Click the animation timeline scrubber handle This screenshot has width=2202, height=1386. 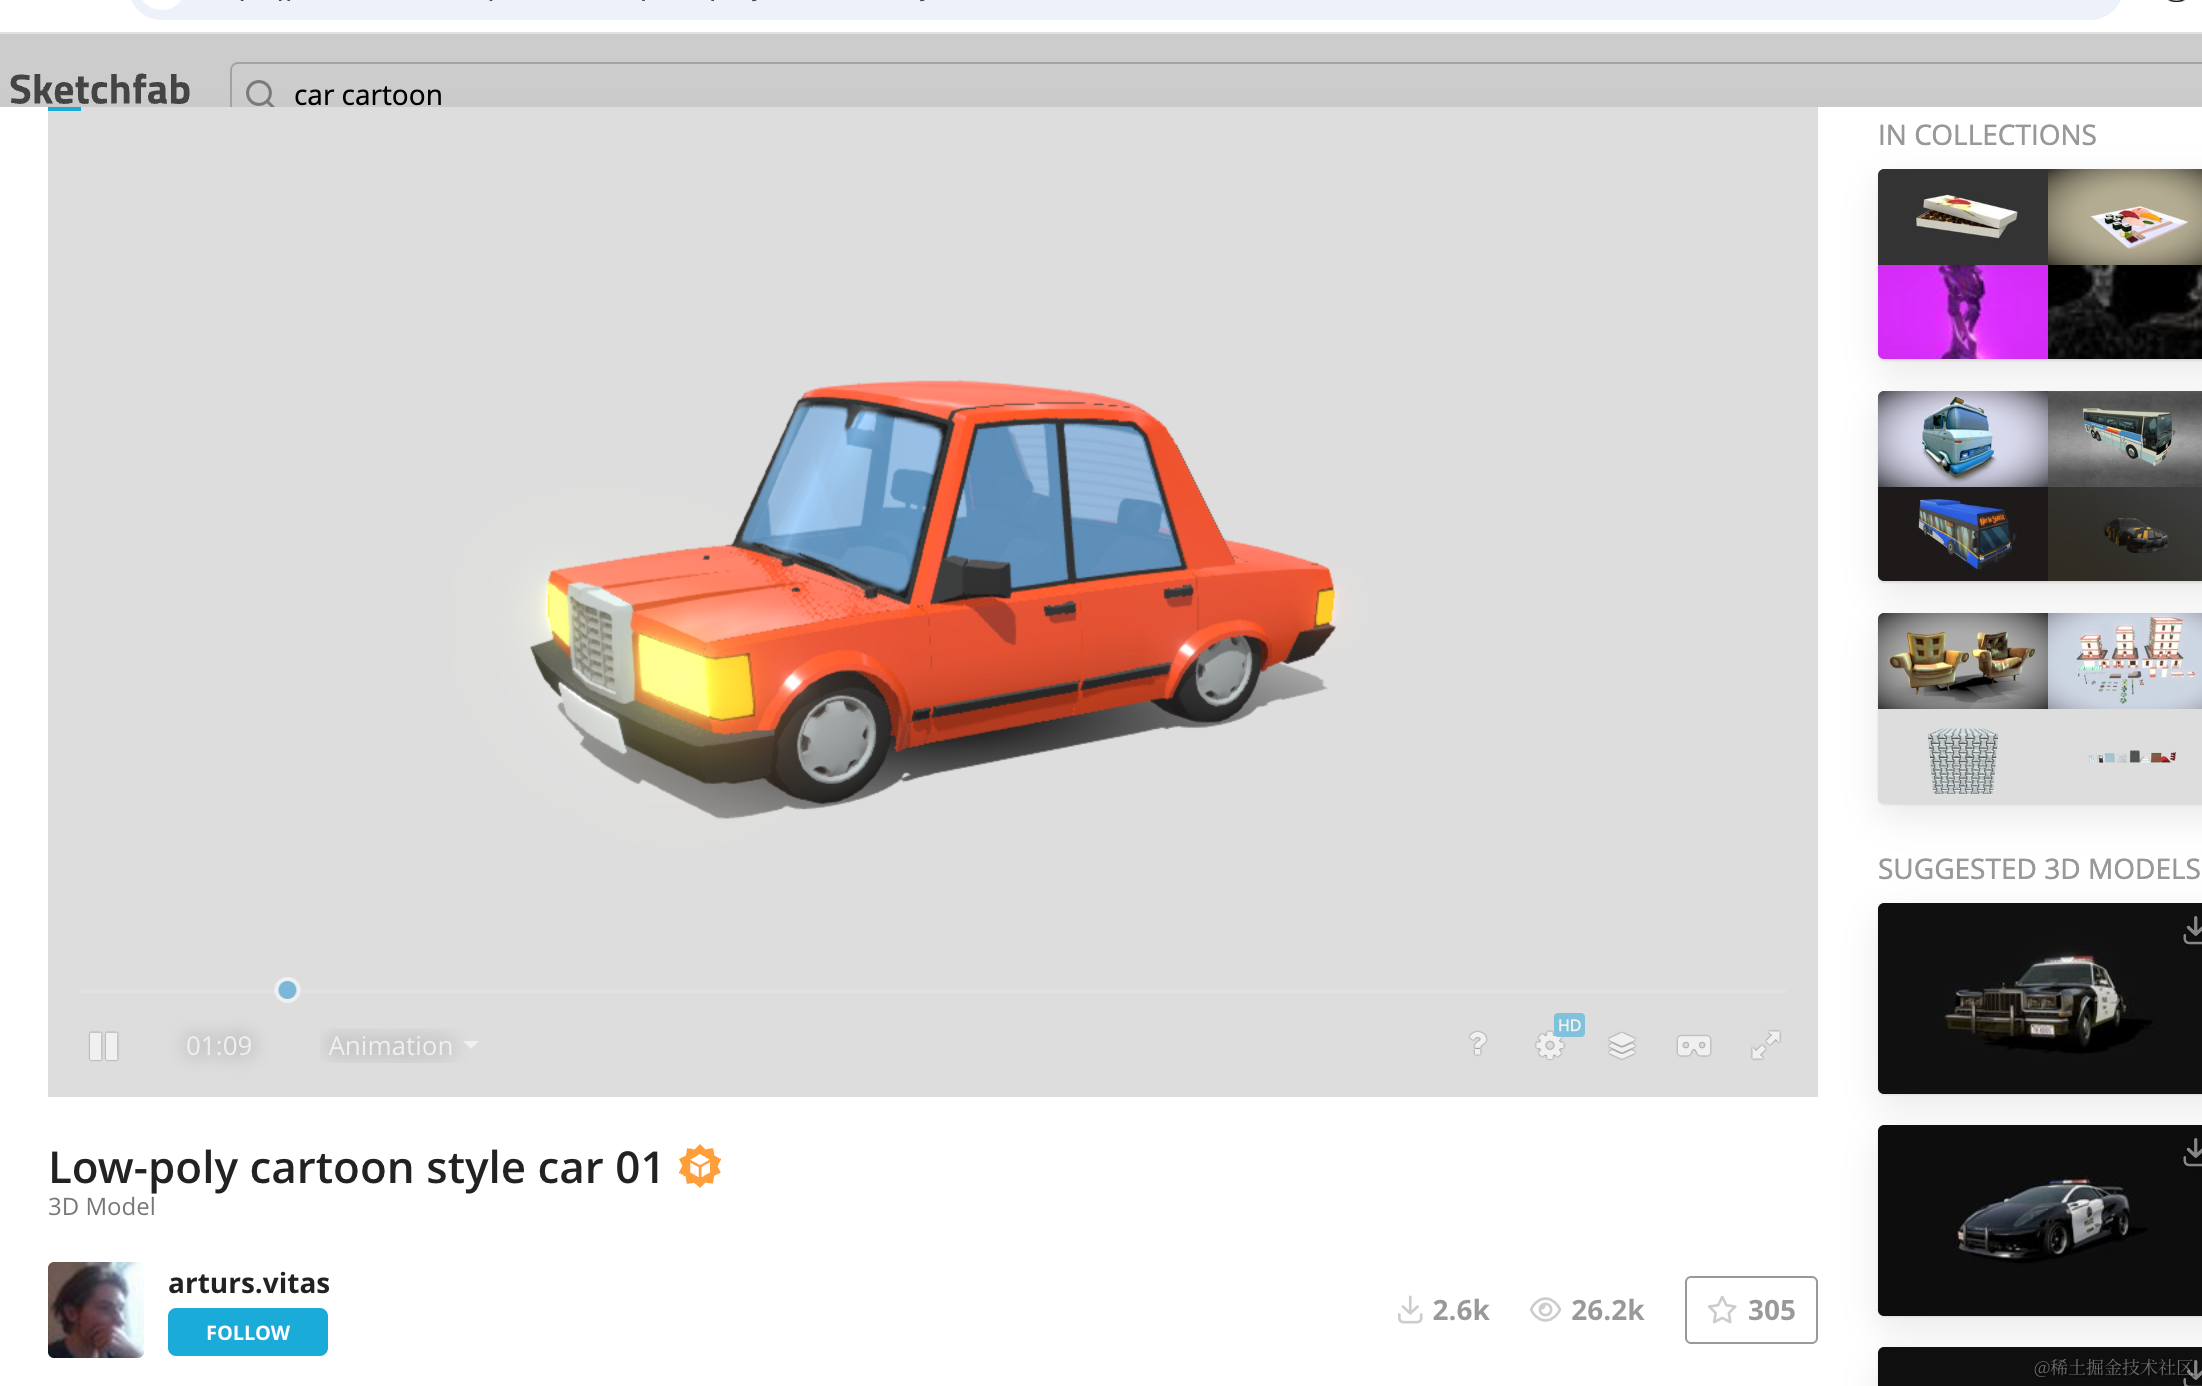click(287, 990)
